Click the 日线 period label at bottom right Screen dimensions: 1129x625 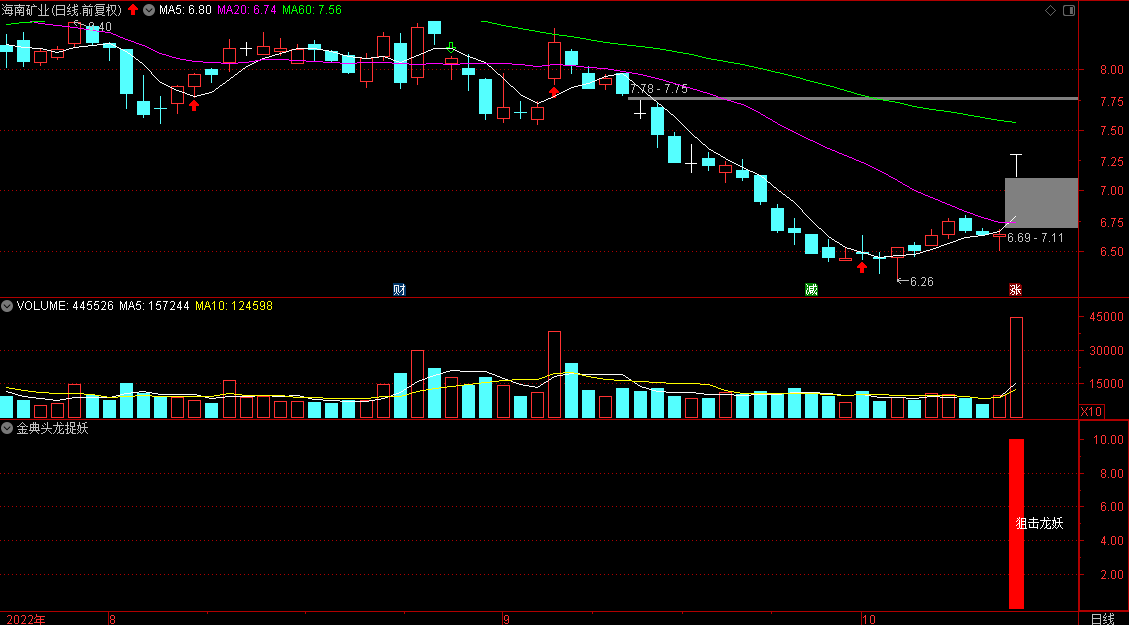tap(1102, 619)
